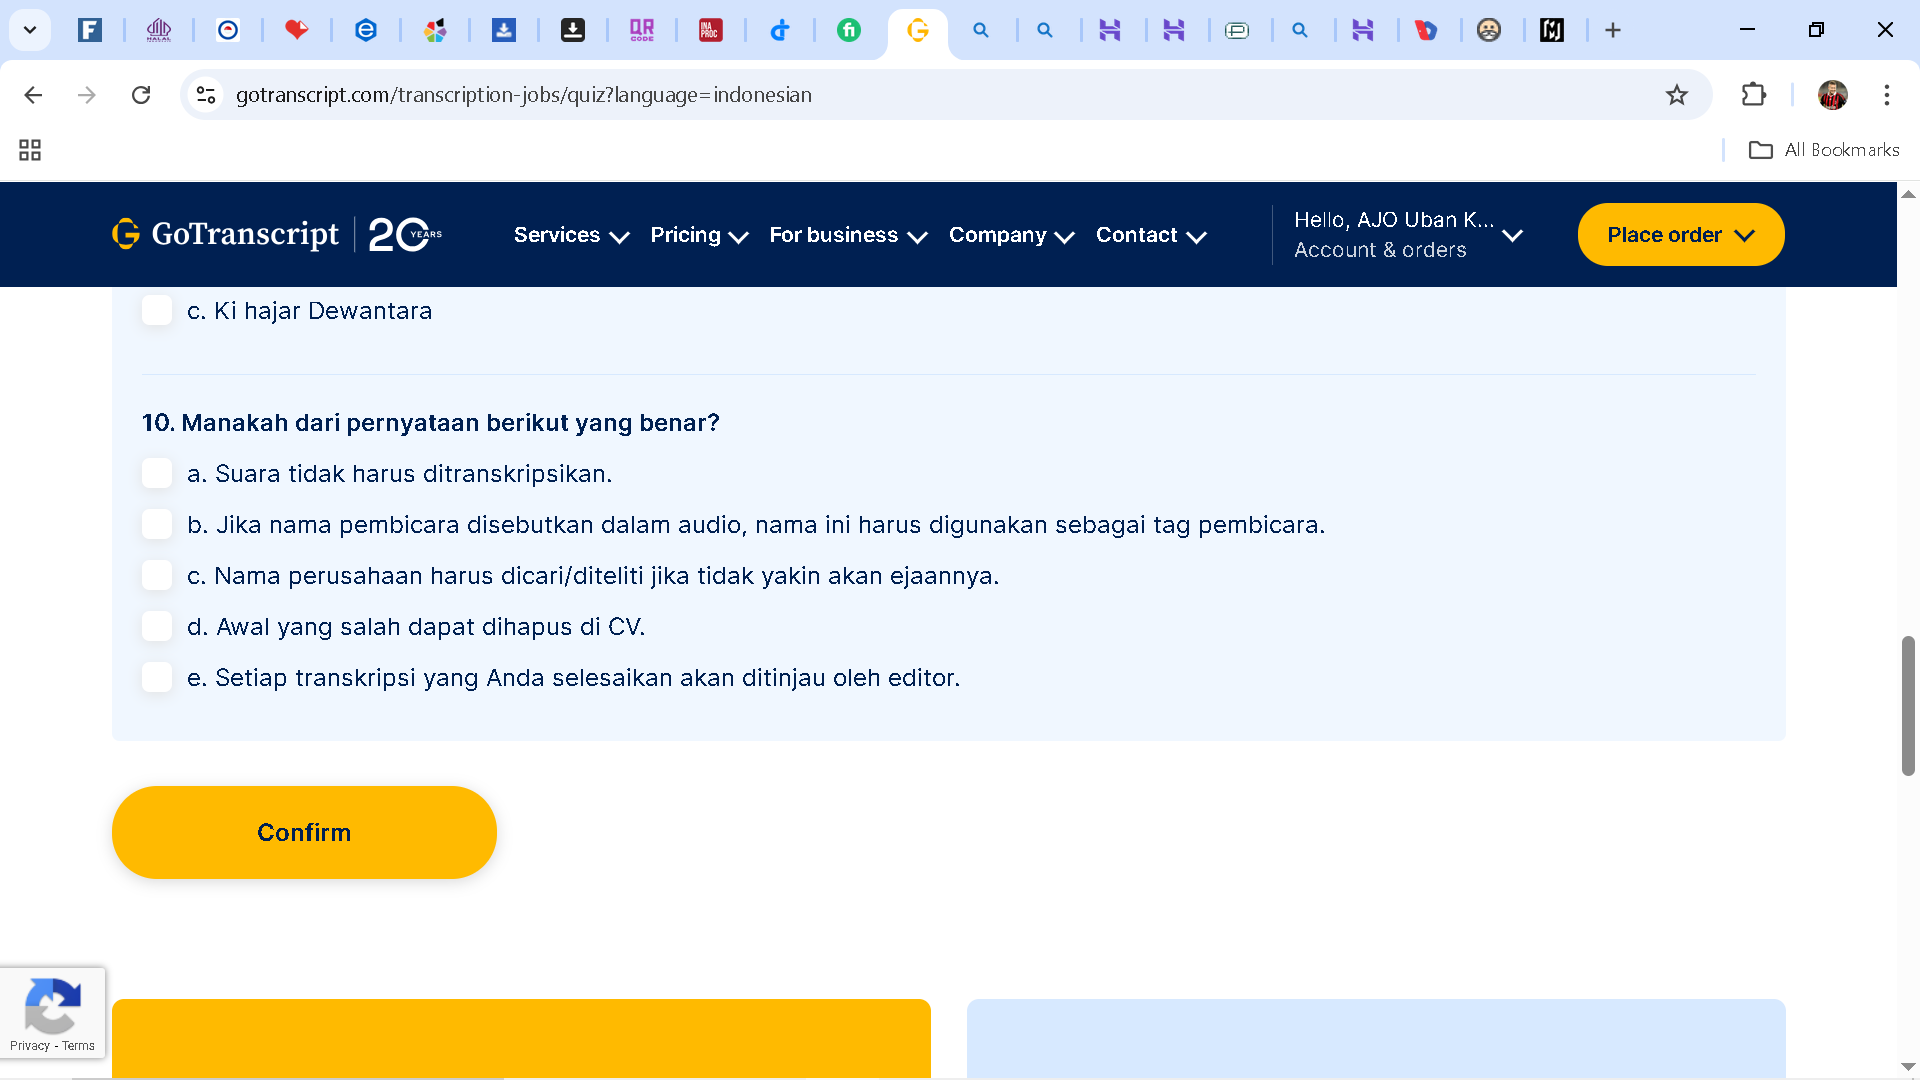The width and height of the screenshot is (1920, 1080).
Task: Open the browser extensions puzzle icon
Action: pos(1754,95)
